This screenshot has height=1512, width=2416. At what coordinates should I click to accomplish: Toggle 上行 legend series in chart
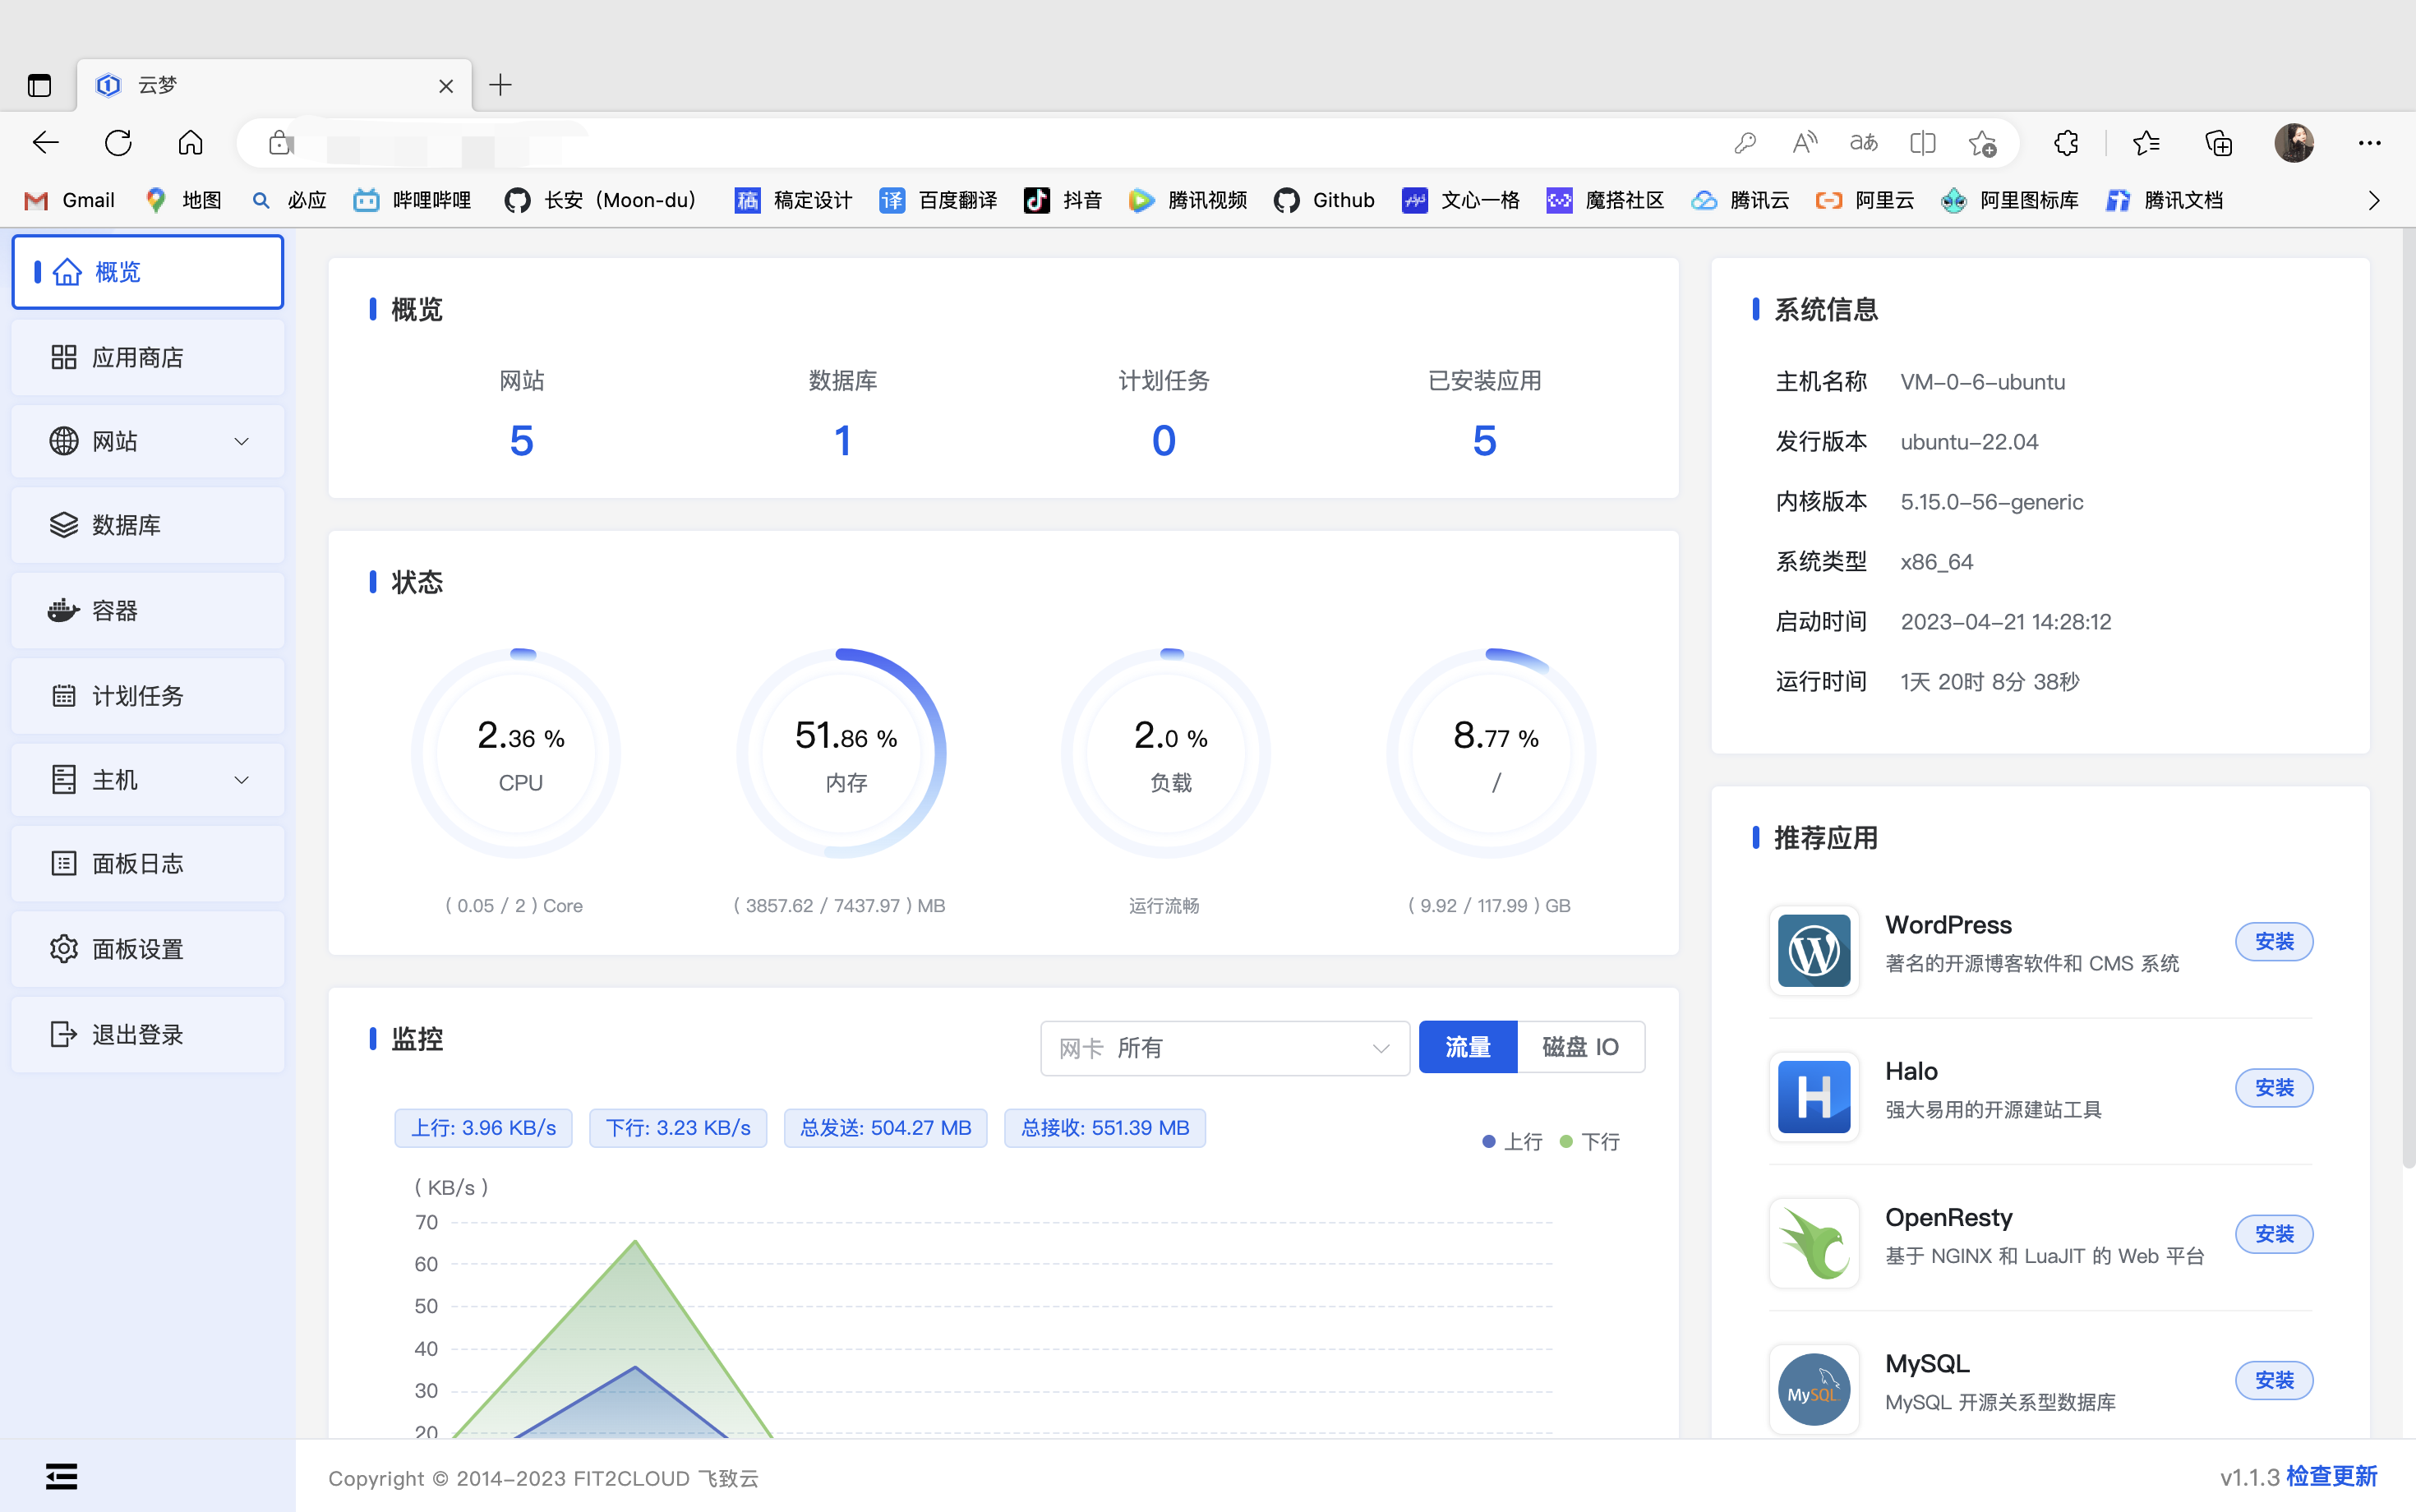pyautogui.click(x=1512, y=1141)
